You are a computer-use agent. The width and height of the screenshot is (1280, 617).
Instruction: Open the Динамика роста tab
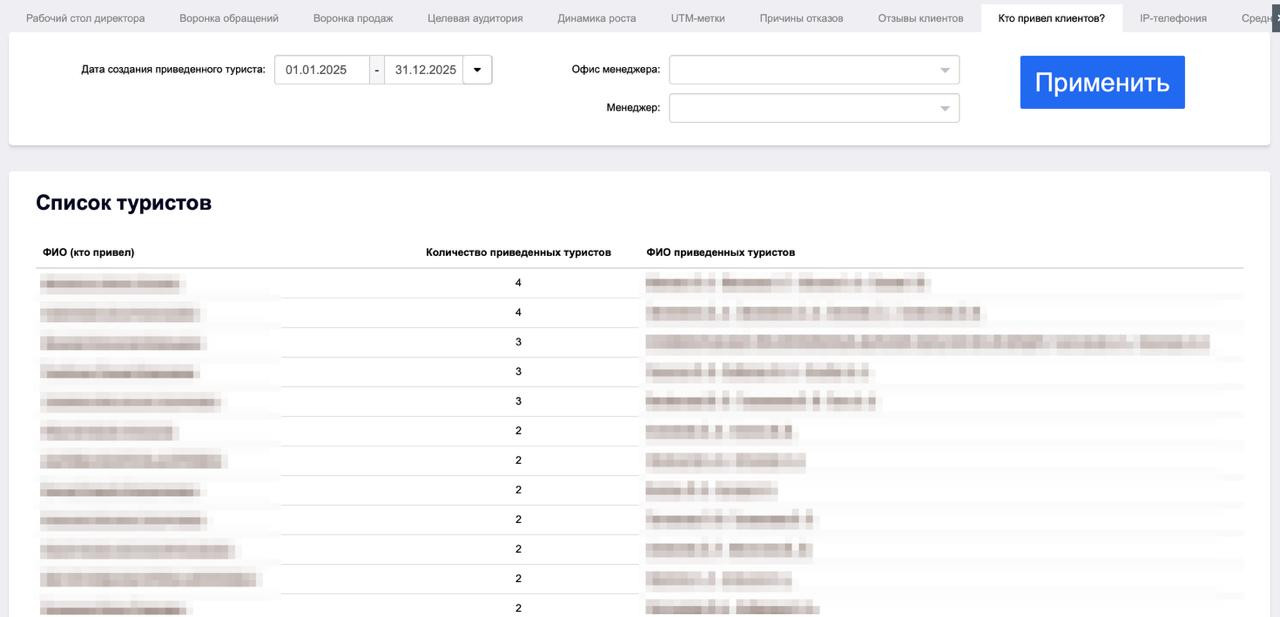(597, 18)
